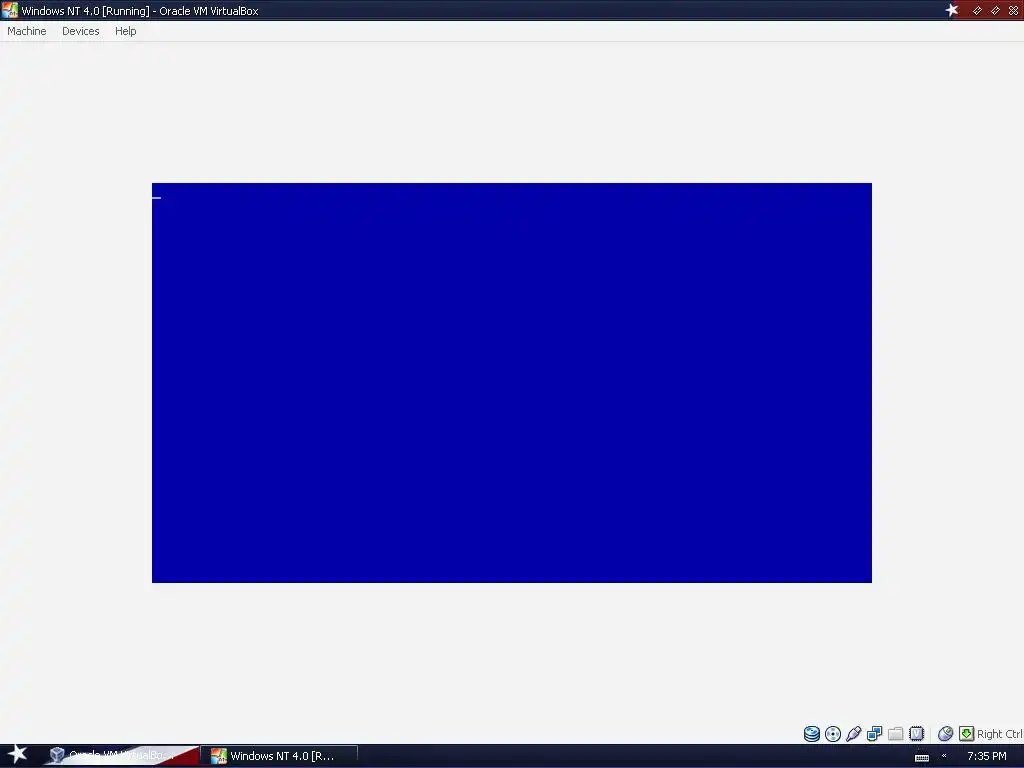Open the Machine menu
This screenshot has width=1024, height=768.
(x=27, y=31)
